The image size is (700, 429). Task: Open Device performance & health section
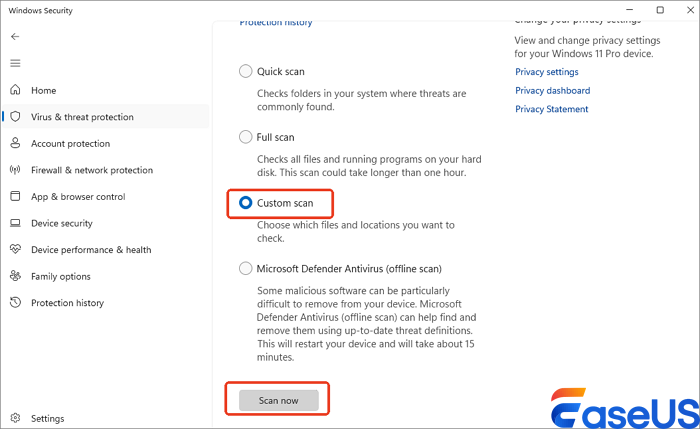pos(106,250)
